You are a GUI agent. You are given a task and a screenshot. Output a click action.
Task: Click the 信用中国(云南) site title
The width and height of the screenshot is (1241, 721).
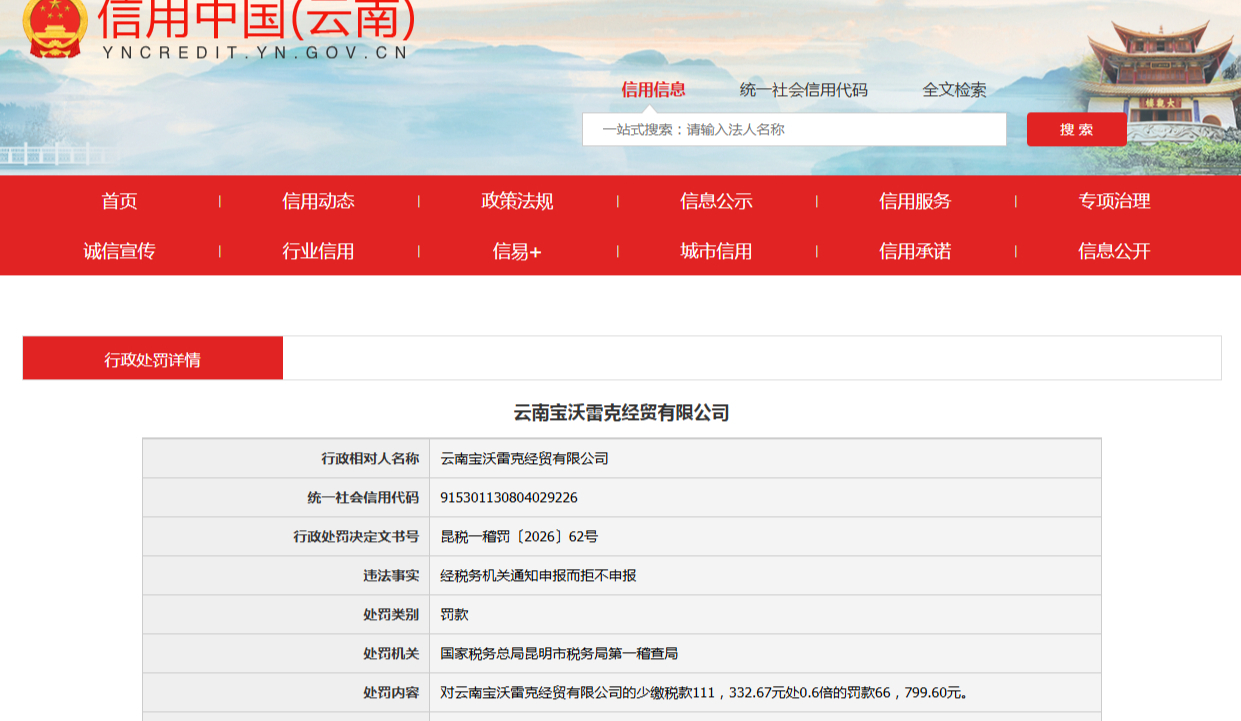point(258,18)
